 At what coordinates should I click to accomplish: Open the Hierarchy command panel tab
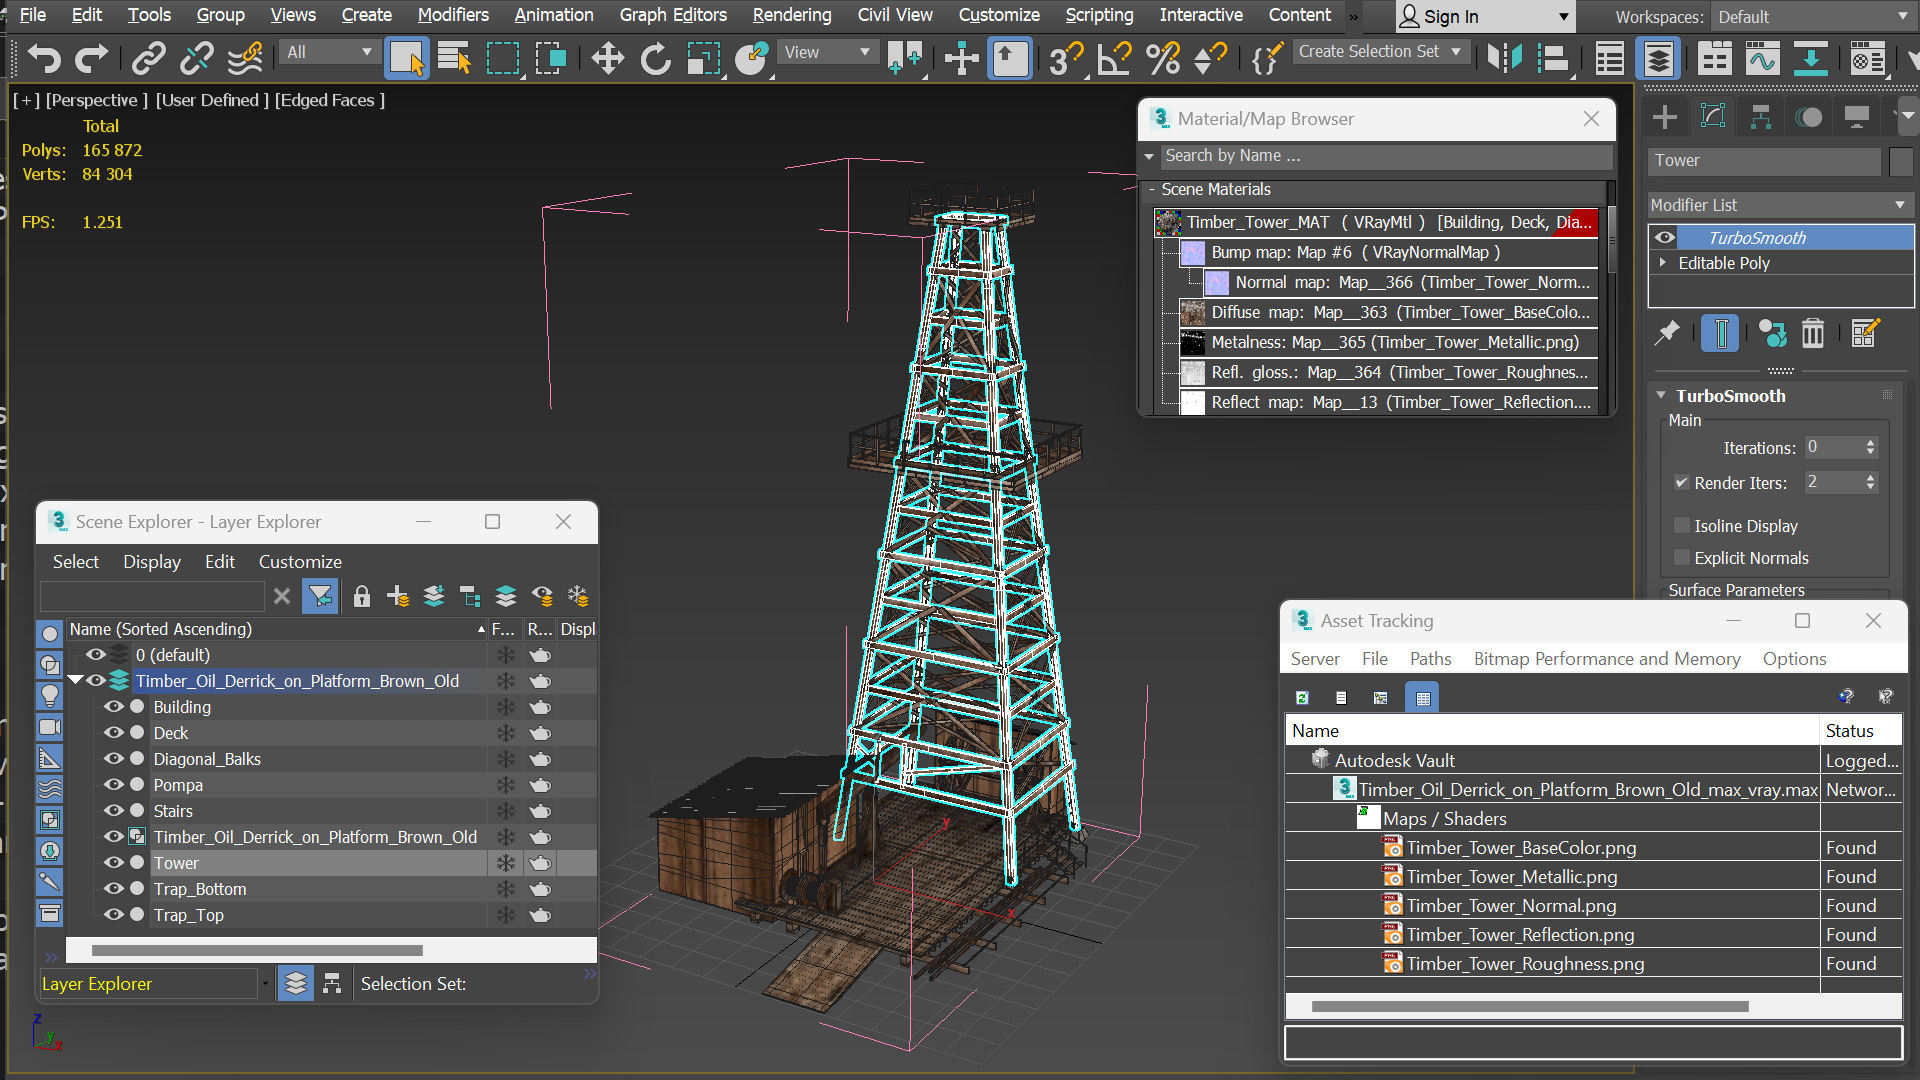tap(1761, 117)
